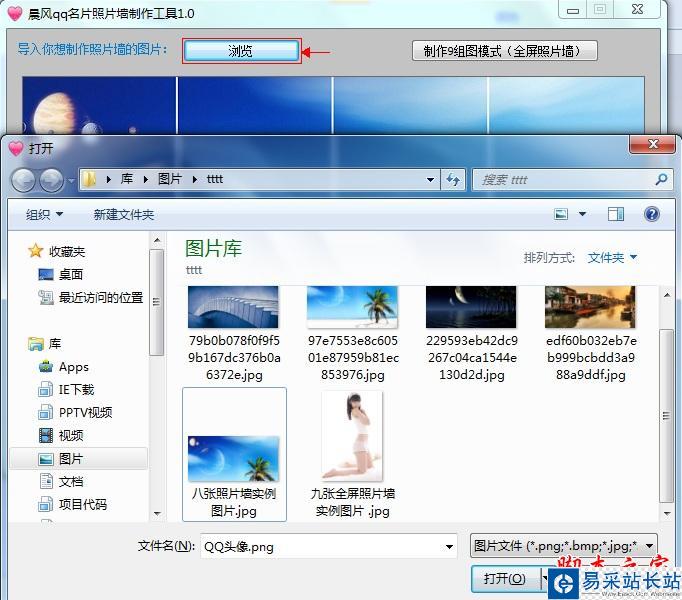This screenshot has width=682, height=600.
Task: Select 最近访问的位置 in the sidebar
Action: 101,298
